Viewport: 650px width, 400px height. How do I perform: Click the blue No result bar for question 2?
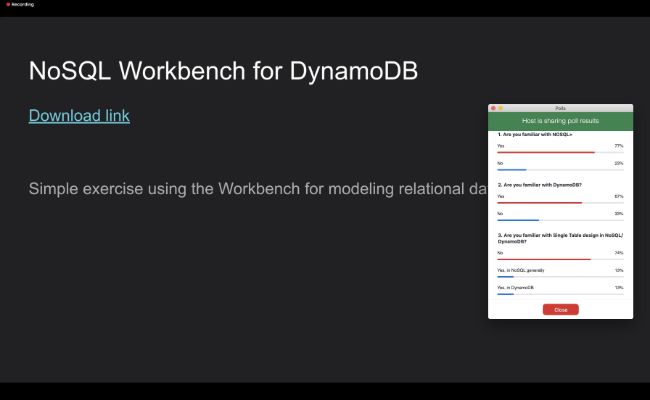tap(518, 220)
